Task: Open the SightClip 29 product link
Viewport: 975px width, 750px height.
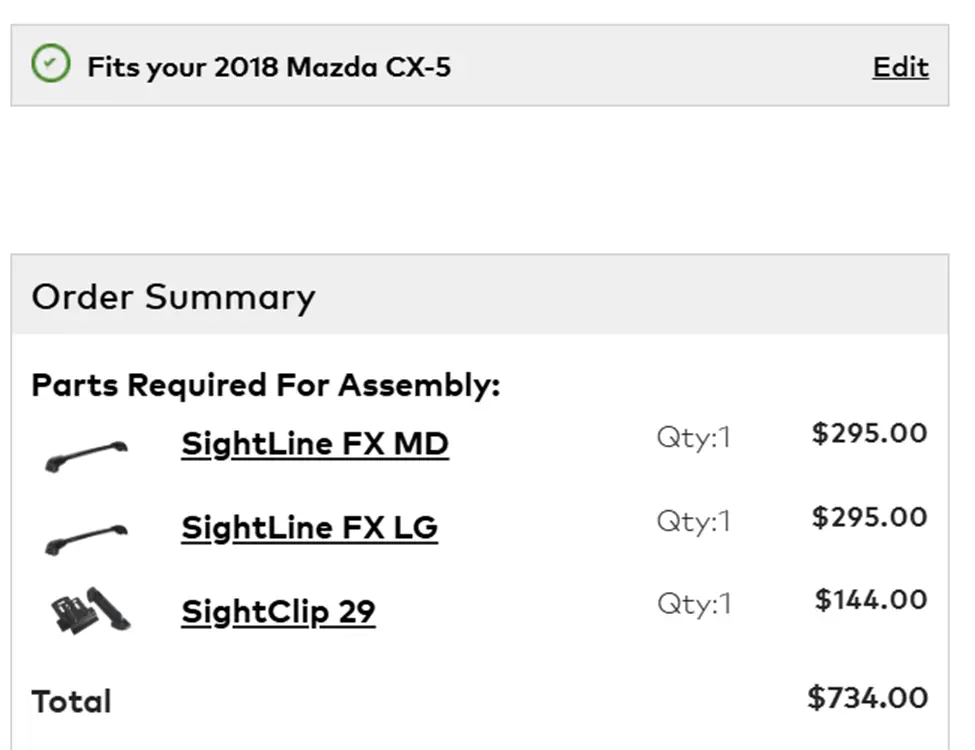Action: tap(278, 611)
